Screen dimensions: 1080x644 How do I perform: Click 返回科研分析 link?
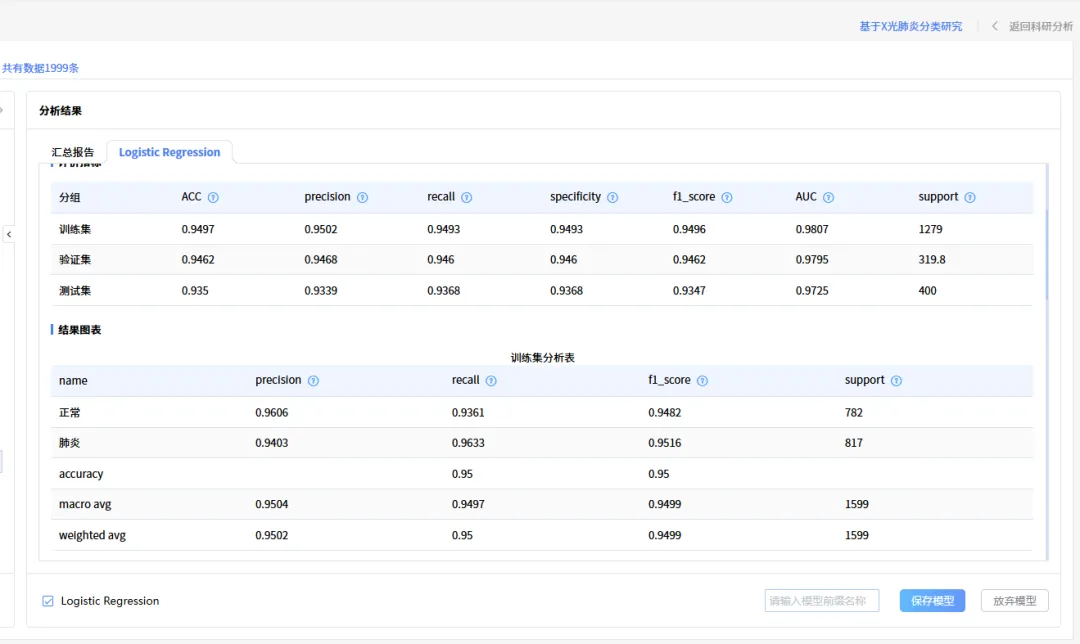[x=1041, y=26]
